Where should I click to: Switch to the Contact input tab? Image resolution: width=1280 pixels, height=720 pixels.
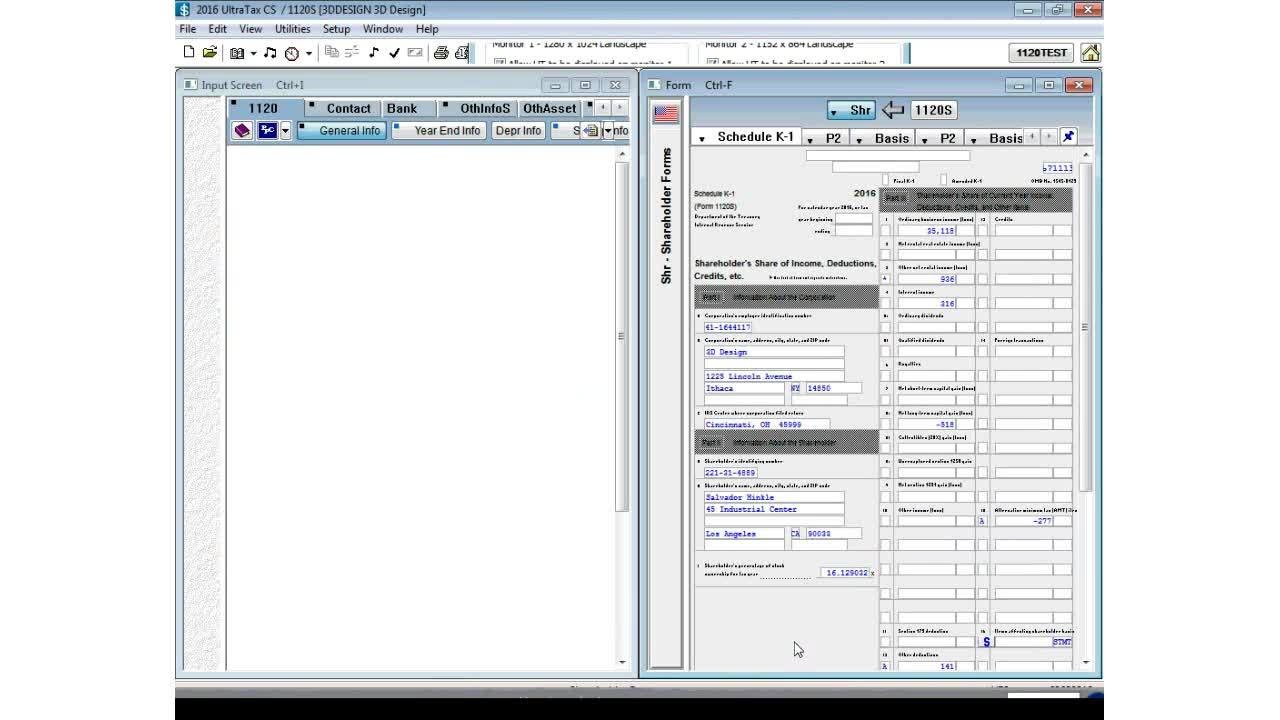348,108
